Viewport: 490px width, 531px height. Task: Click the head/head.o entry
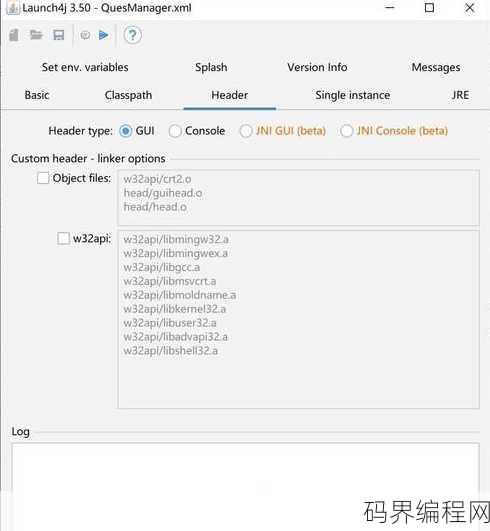[155, 207]
